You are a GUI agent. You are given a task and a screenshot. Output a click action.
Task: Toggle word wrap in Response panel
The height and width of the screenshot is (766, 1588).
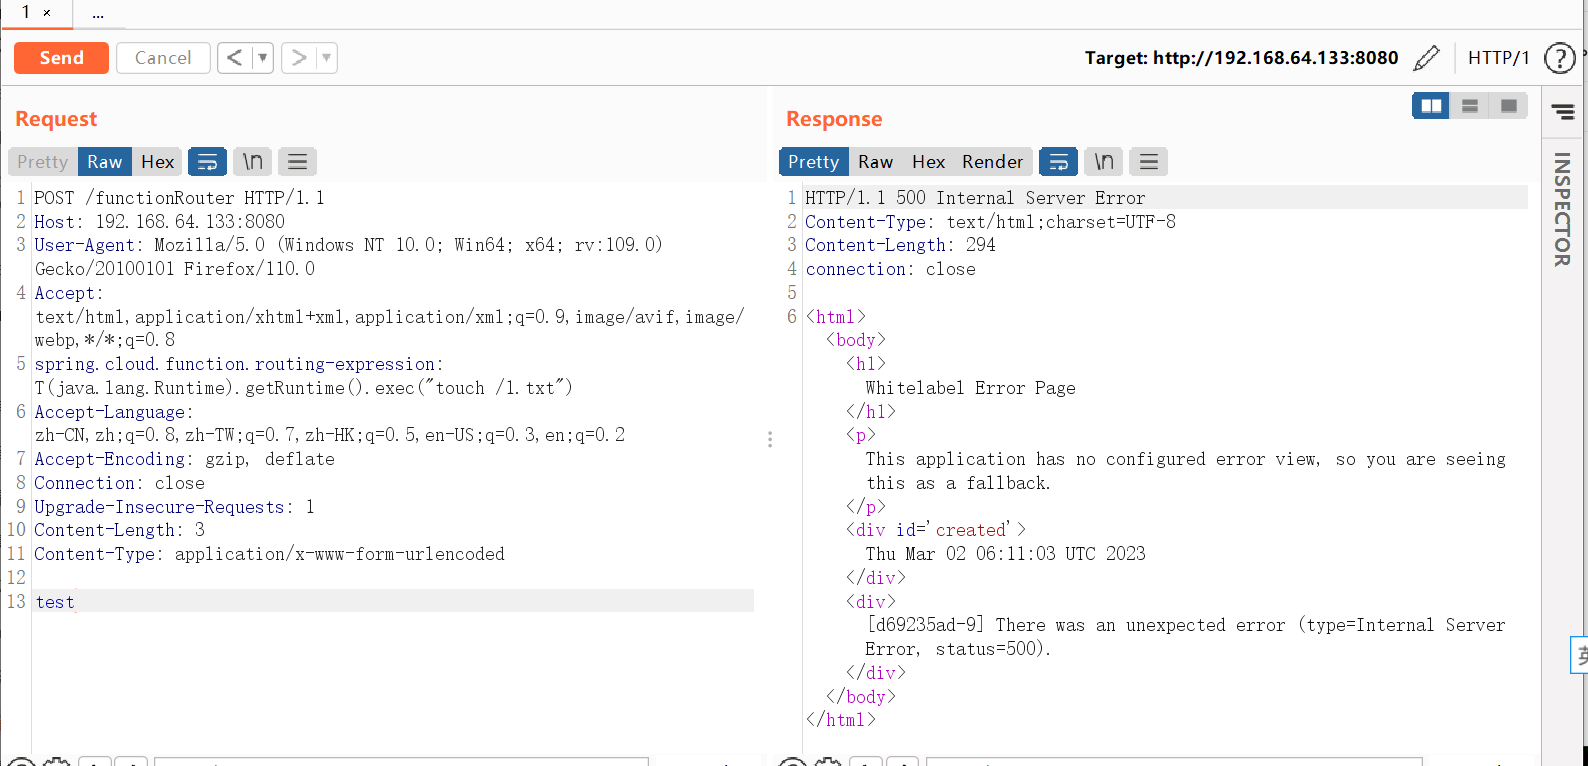click(x=1058, y=162)
